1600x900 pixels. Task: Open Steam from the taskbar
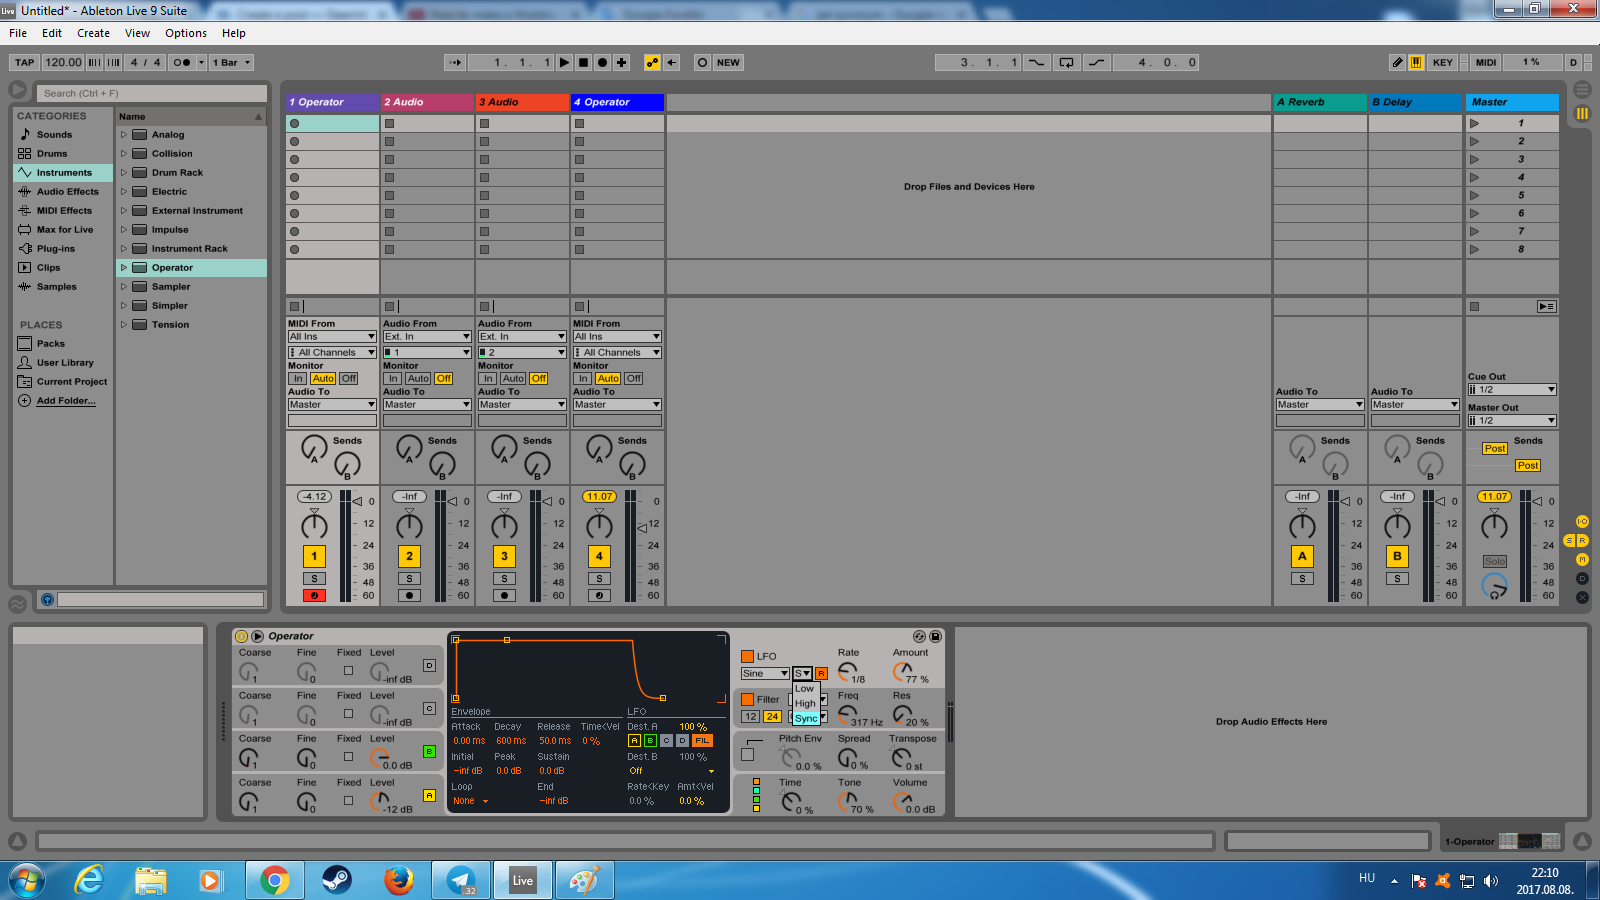pyautogui.click(x=336, y=880)
